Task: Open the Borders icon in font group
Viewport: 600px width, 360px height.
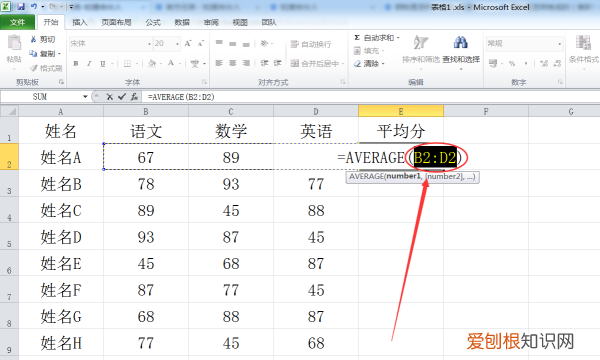Action: [x=127, y=64]
